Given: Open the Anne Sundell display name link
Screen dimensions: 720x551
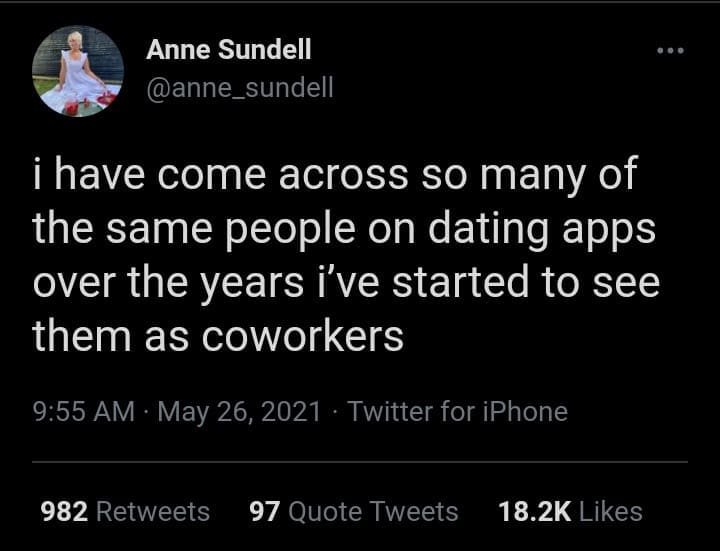Looking at the screenshot, I should 229,48.
